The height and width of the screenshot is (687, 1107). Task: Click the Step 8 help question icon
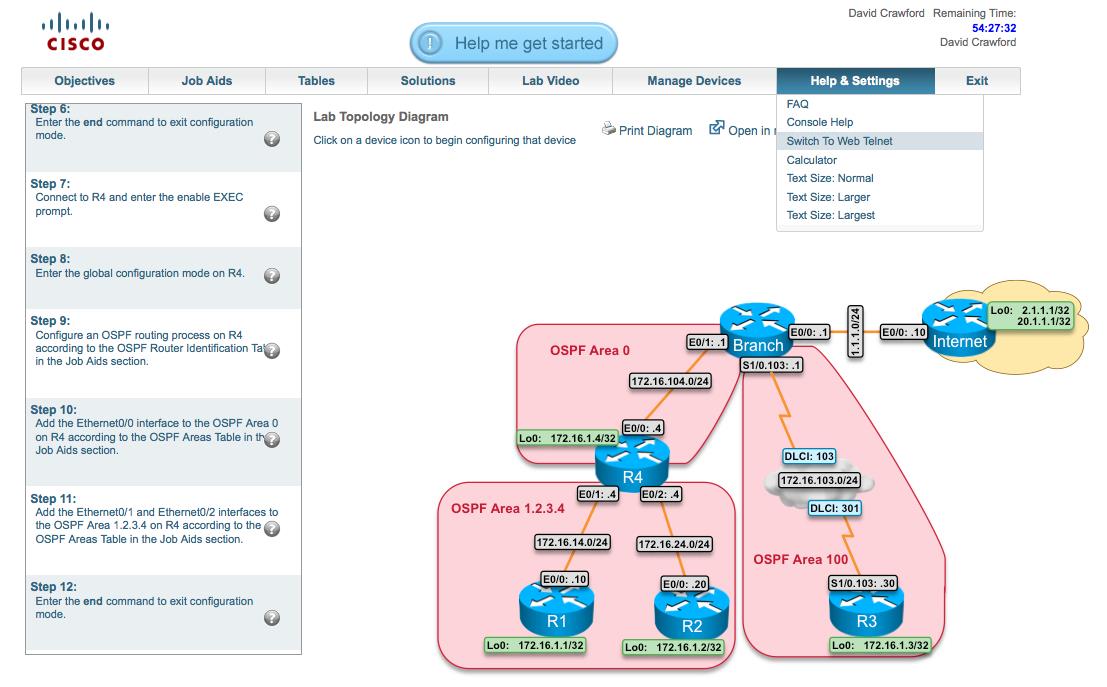tap(271, 276)
